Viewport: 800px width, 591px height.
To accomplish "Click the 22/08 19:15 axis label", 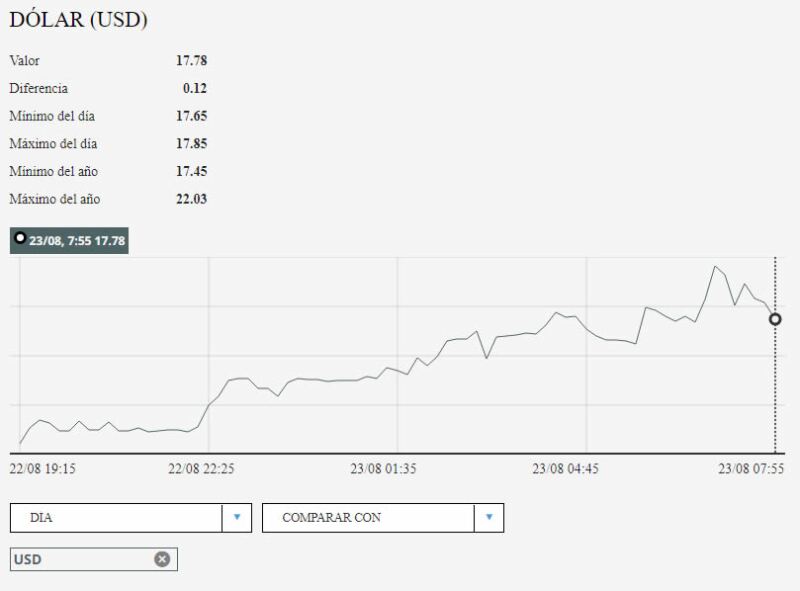I will coord(42,468).
